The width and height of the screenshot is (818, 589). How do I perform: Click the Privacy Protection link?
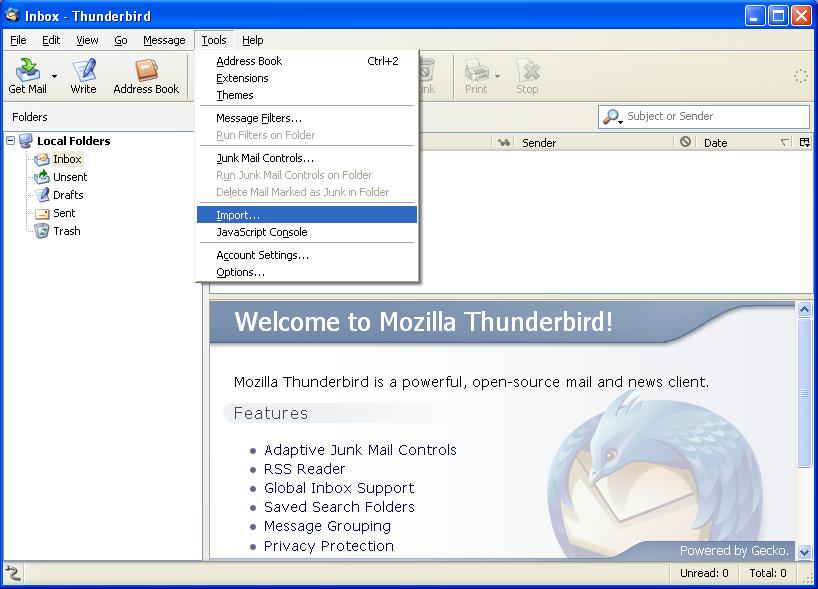coord(329,546)
